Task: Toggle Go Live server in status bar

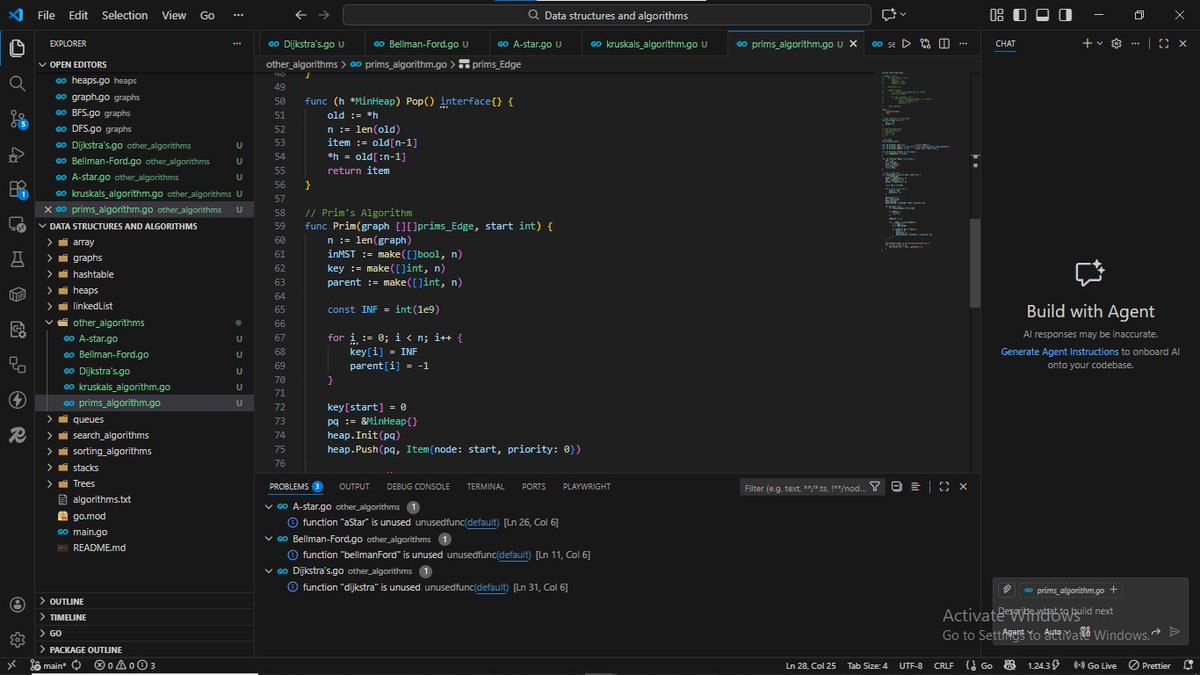Action: pos(1093,666)
